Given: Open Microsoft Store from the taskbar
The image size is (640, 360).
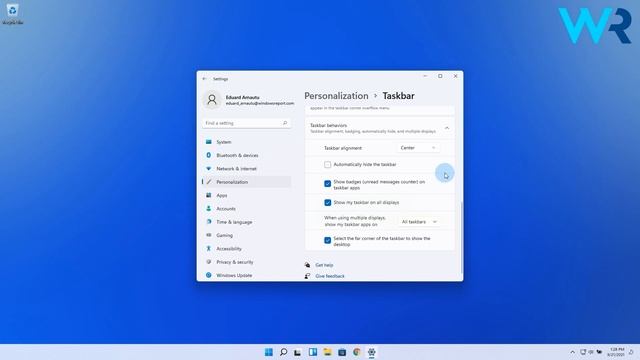Looking at the screenshot, I should tap(342, 352).
